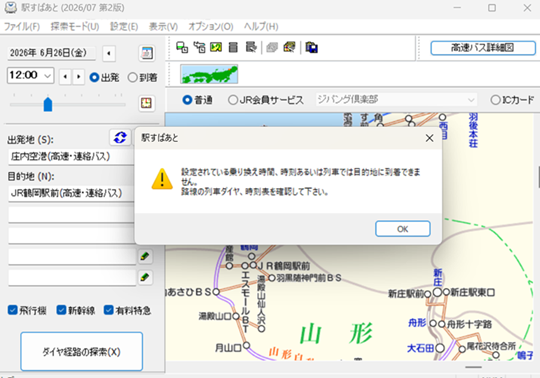This screenshot has width=540, height=378.
Task: Open the 探索モード(U) menu
Action: point(75,27)
